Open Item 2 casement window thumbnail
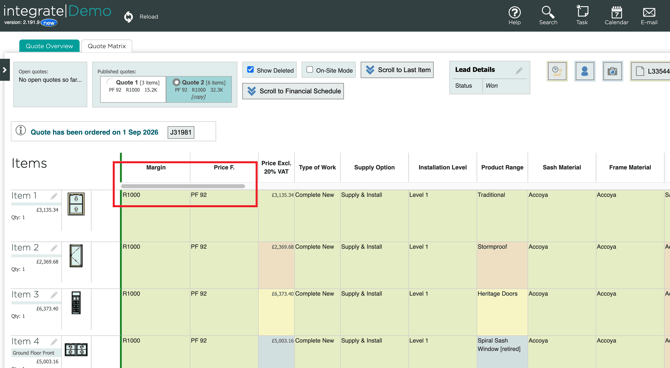Screen dimensions: 670x368 pos(76,256)
